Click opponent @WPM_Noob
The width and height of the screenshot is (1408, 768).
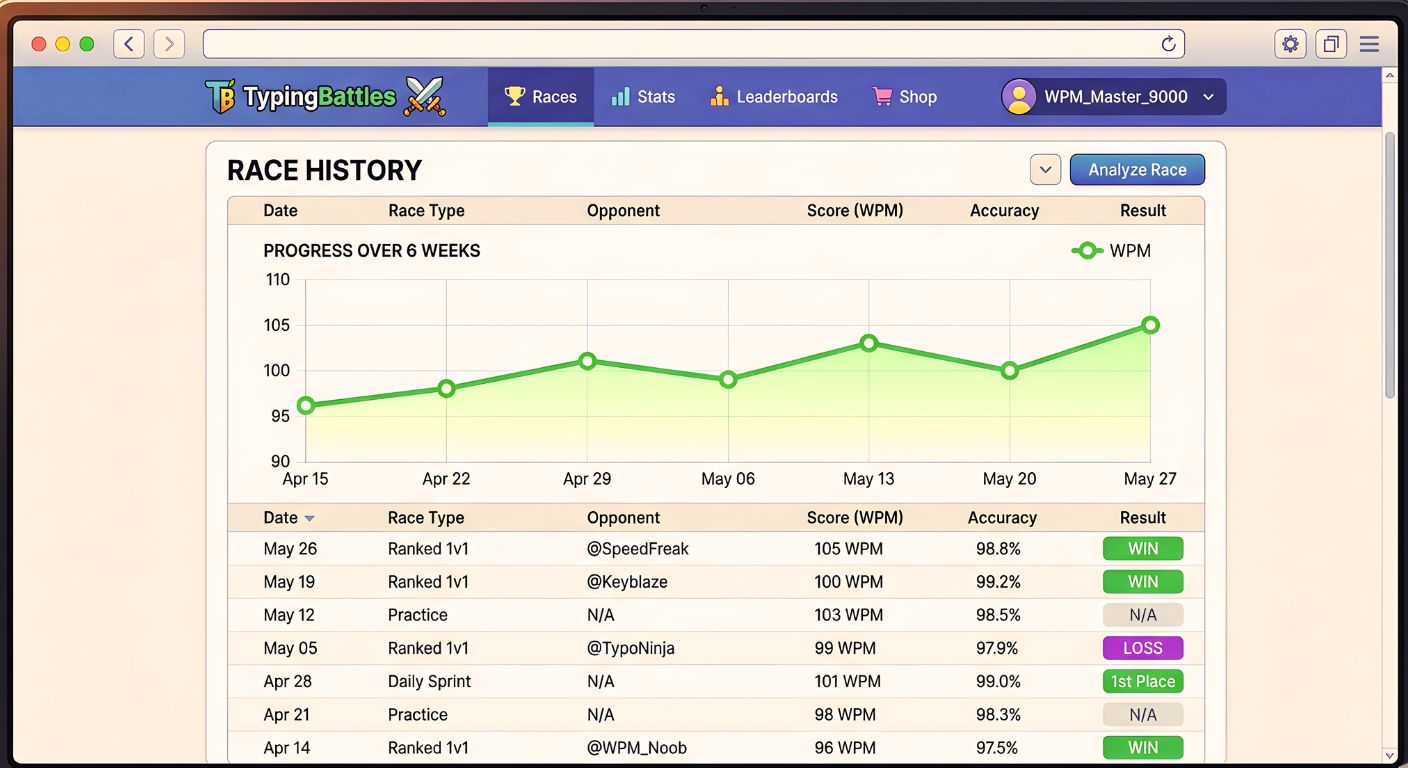click(637, 748)
